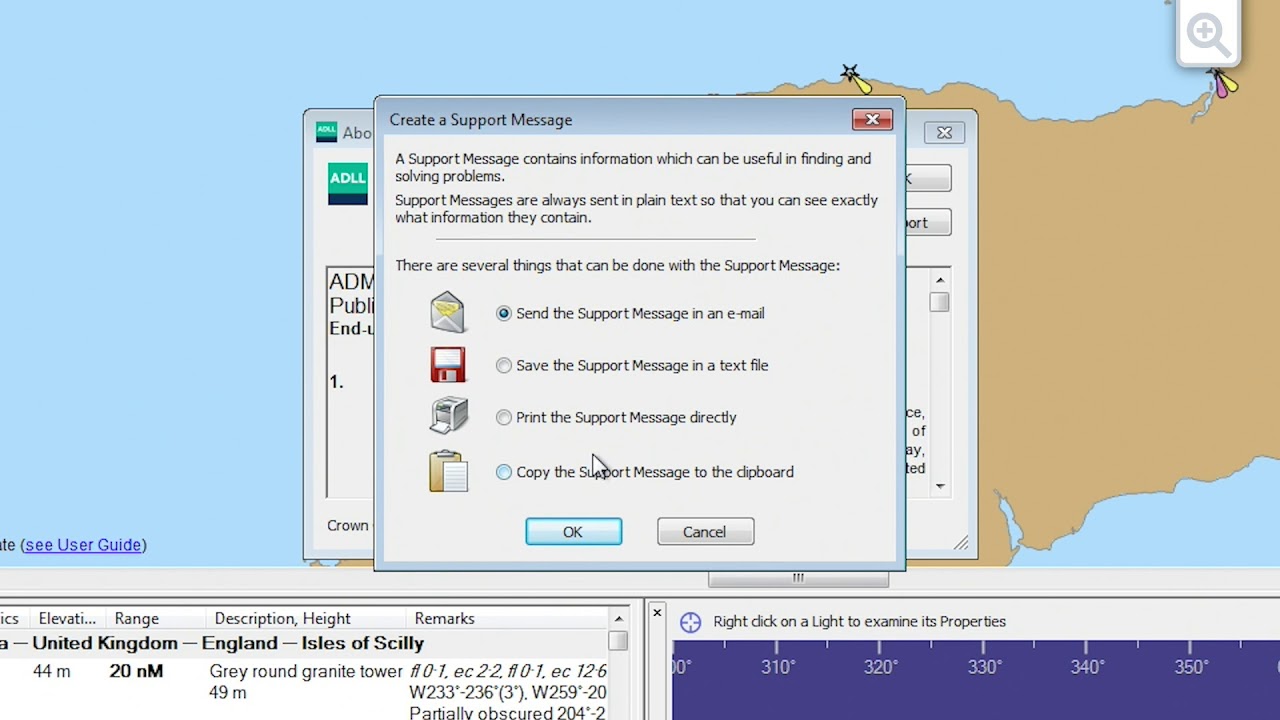Select "Print the Support Message directly"
The width and height of the screenshot is (1280, 720).
click(x=504, y=417)
